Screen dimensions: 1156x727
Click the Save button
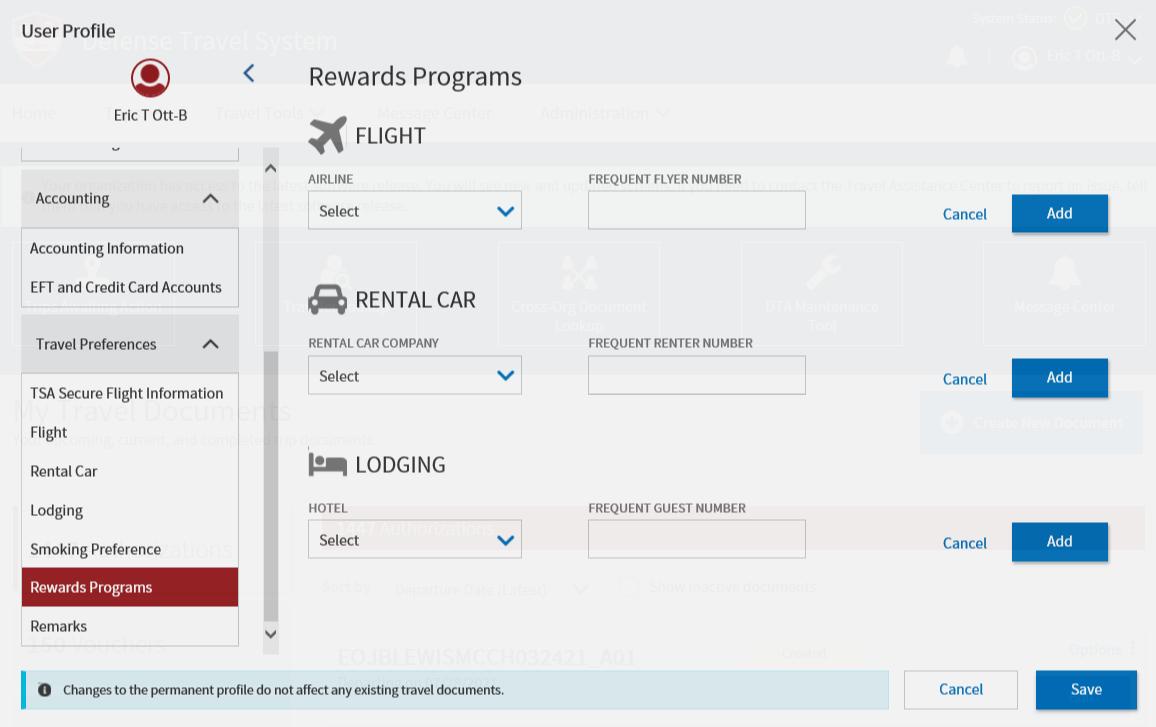[1086, 689]
